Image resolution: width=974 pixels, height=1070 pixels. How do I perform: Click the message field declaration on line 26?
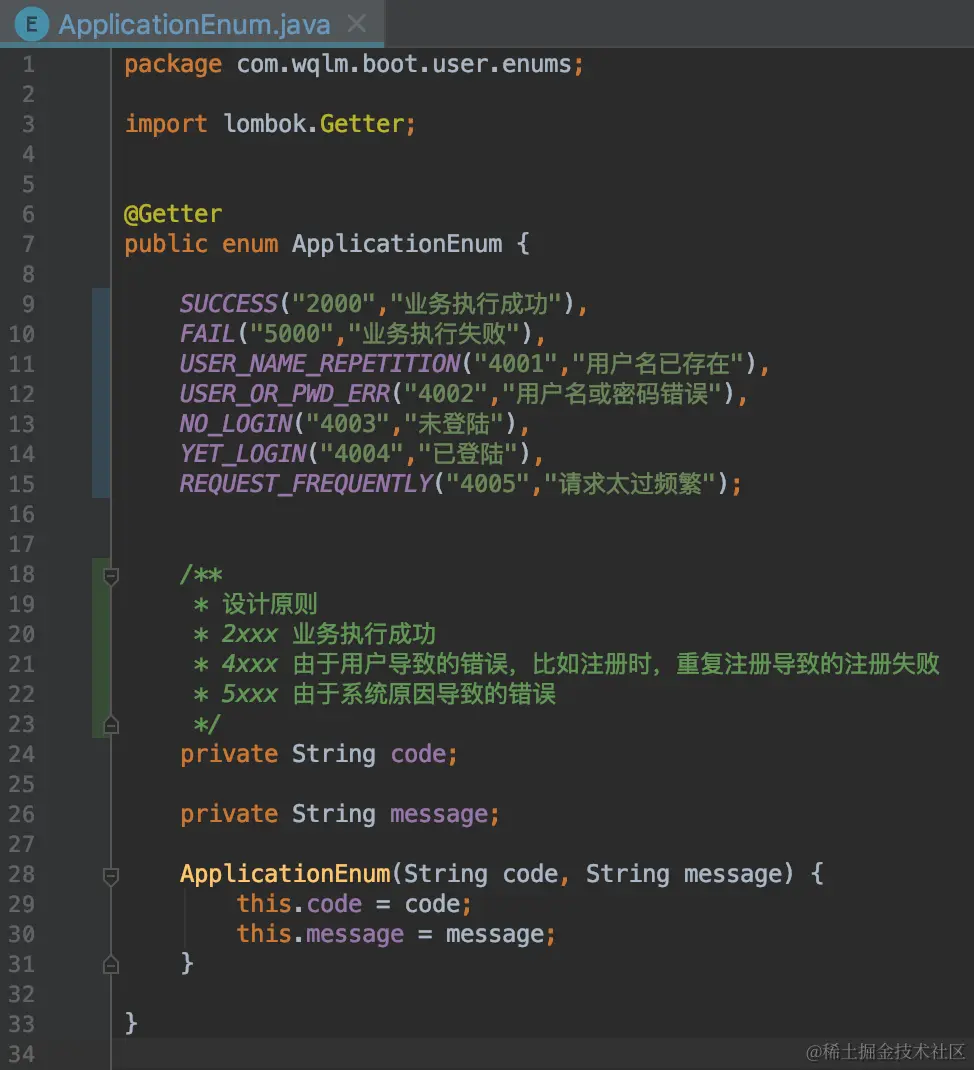tap(340, 814)
